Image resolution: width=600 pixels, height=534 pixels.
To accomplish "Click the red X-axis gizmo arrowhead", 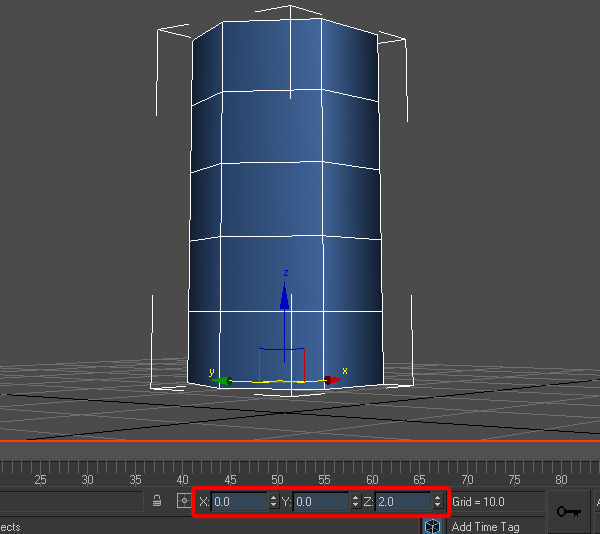I will coord(333,380).
